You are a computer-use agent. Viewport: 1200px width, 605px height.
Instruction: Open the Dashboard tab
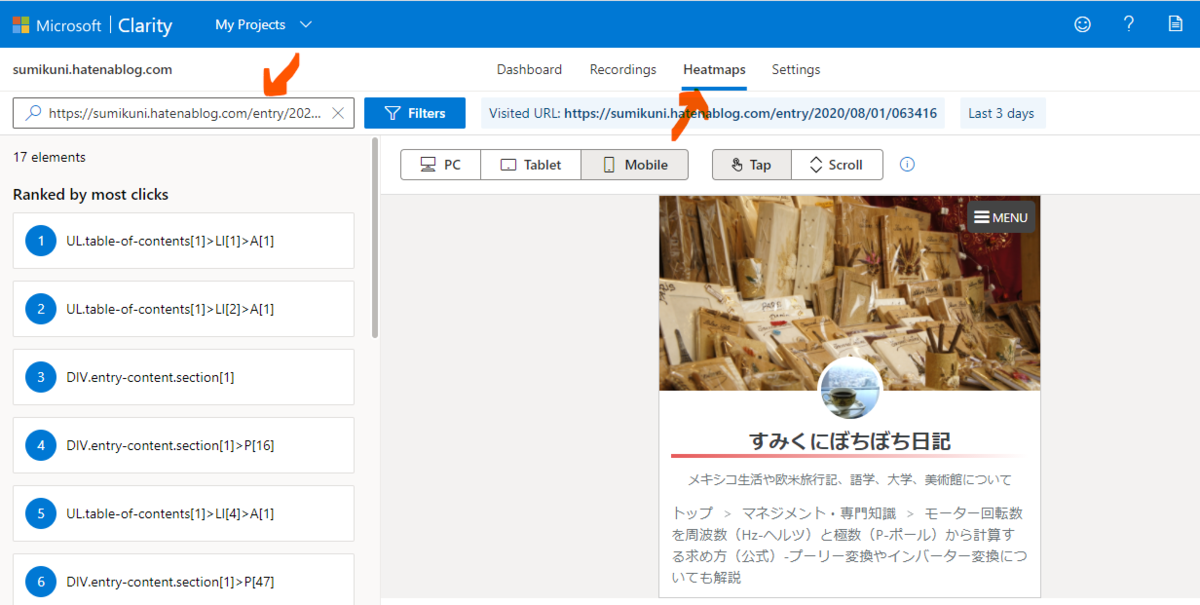coord(529,69)
